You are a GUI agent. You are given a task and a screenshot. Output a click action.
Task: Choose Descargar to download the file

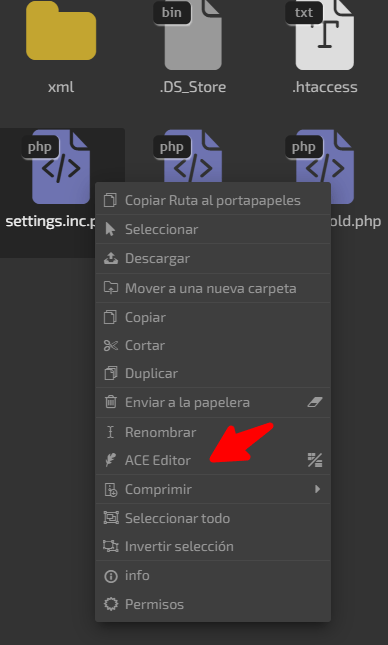[213, 258]
